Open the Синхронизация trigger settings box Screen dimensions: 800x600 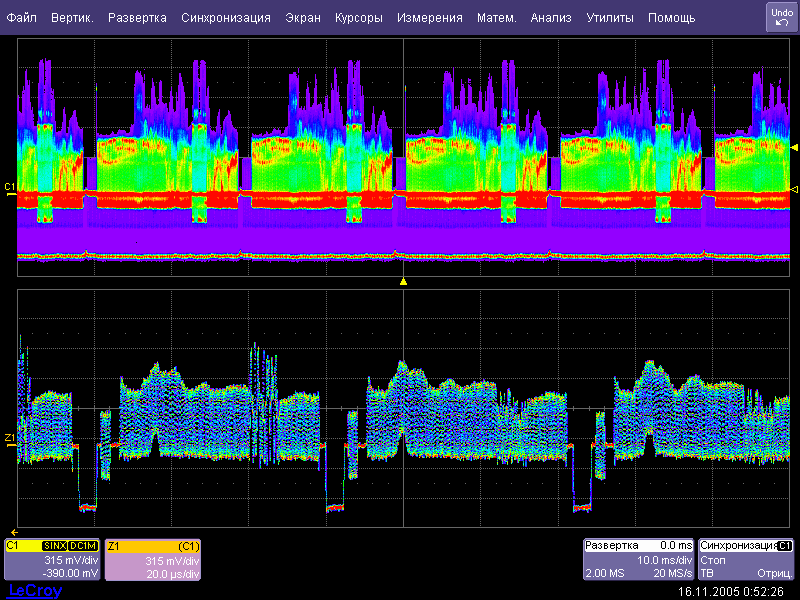(746, 560)
